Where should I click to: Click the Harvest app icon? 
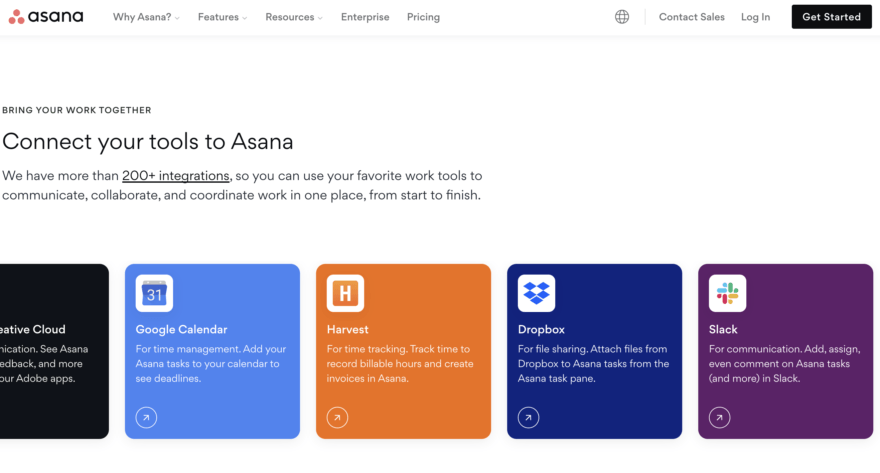point(345,293)
